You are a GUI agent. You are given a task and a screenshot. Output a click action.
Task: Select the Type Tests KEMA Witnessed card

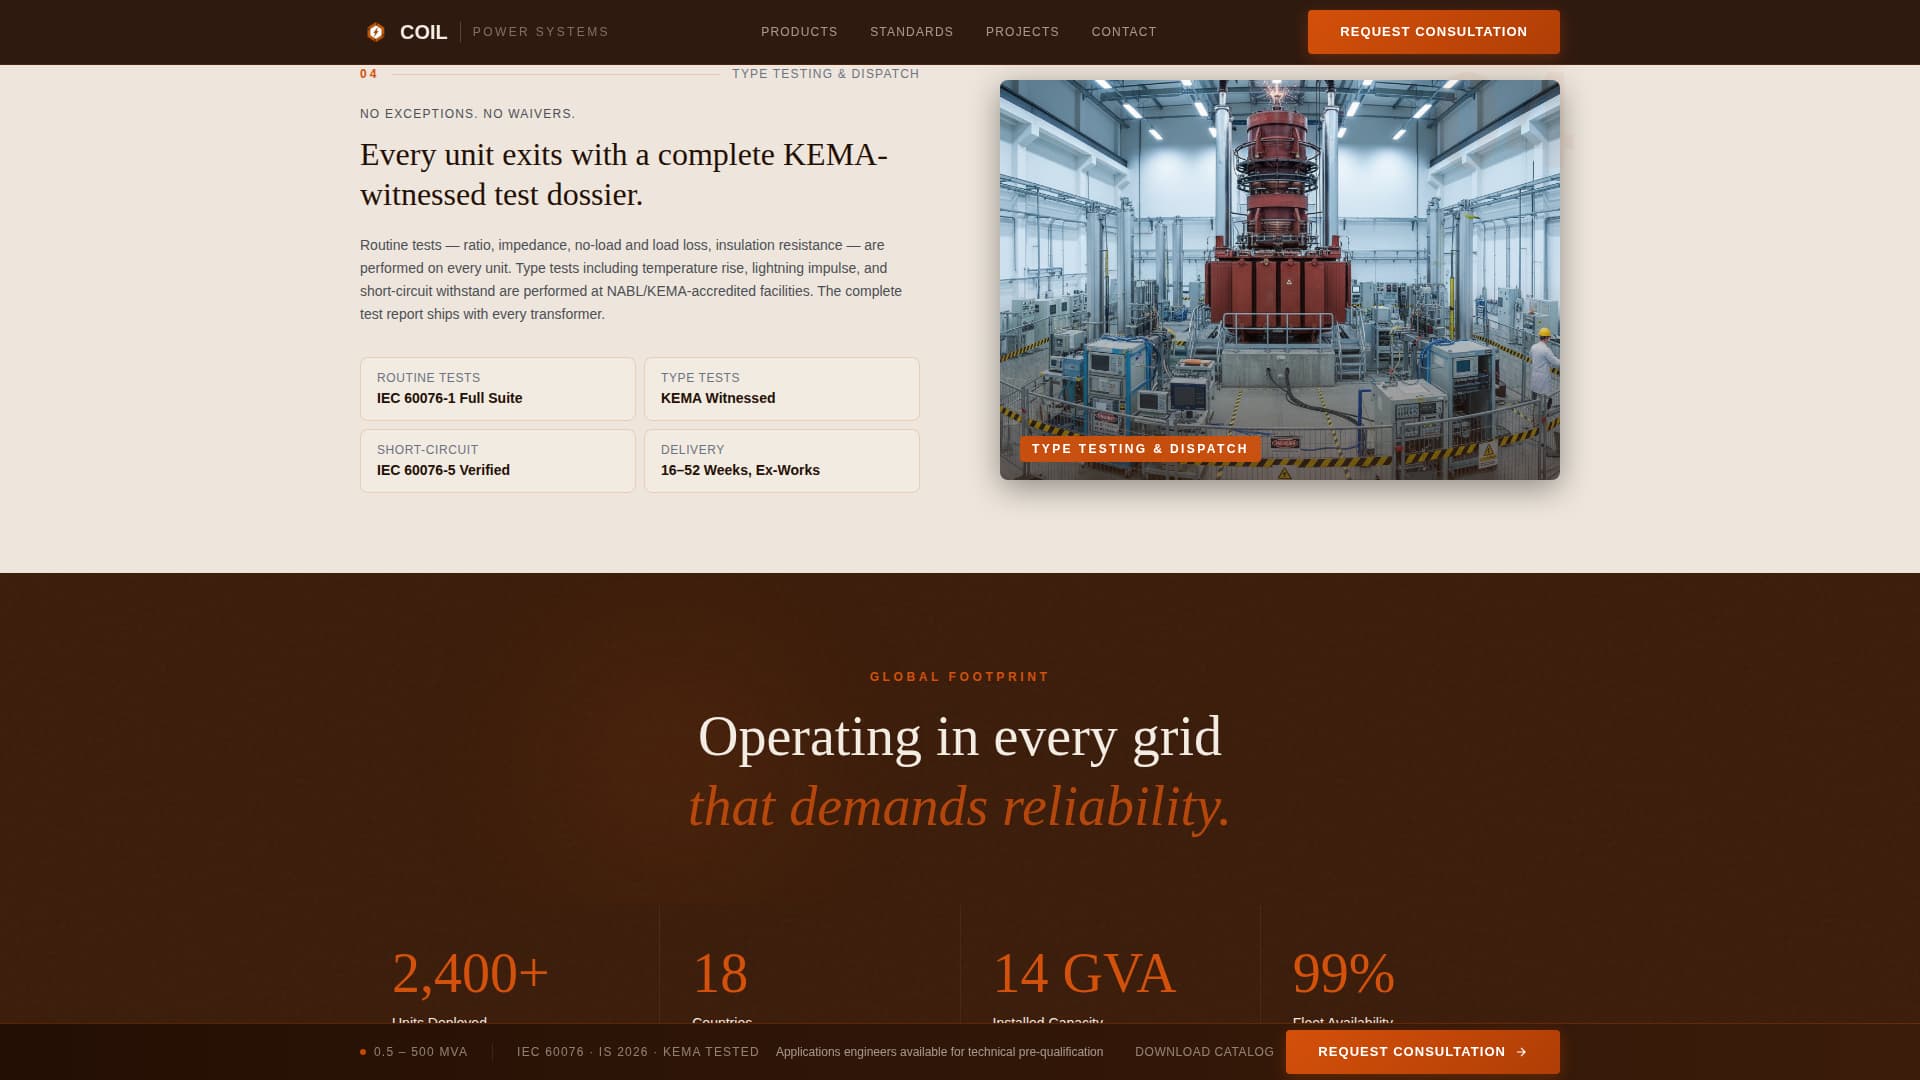coord(781,389)
